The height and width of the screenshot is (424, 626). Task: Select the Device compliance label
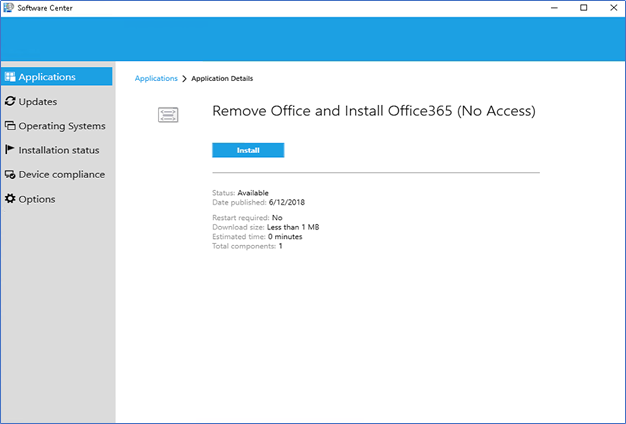point(61,175)
